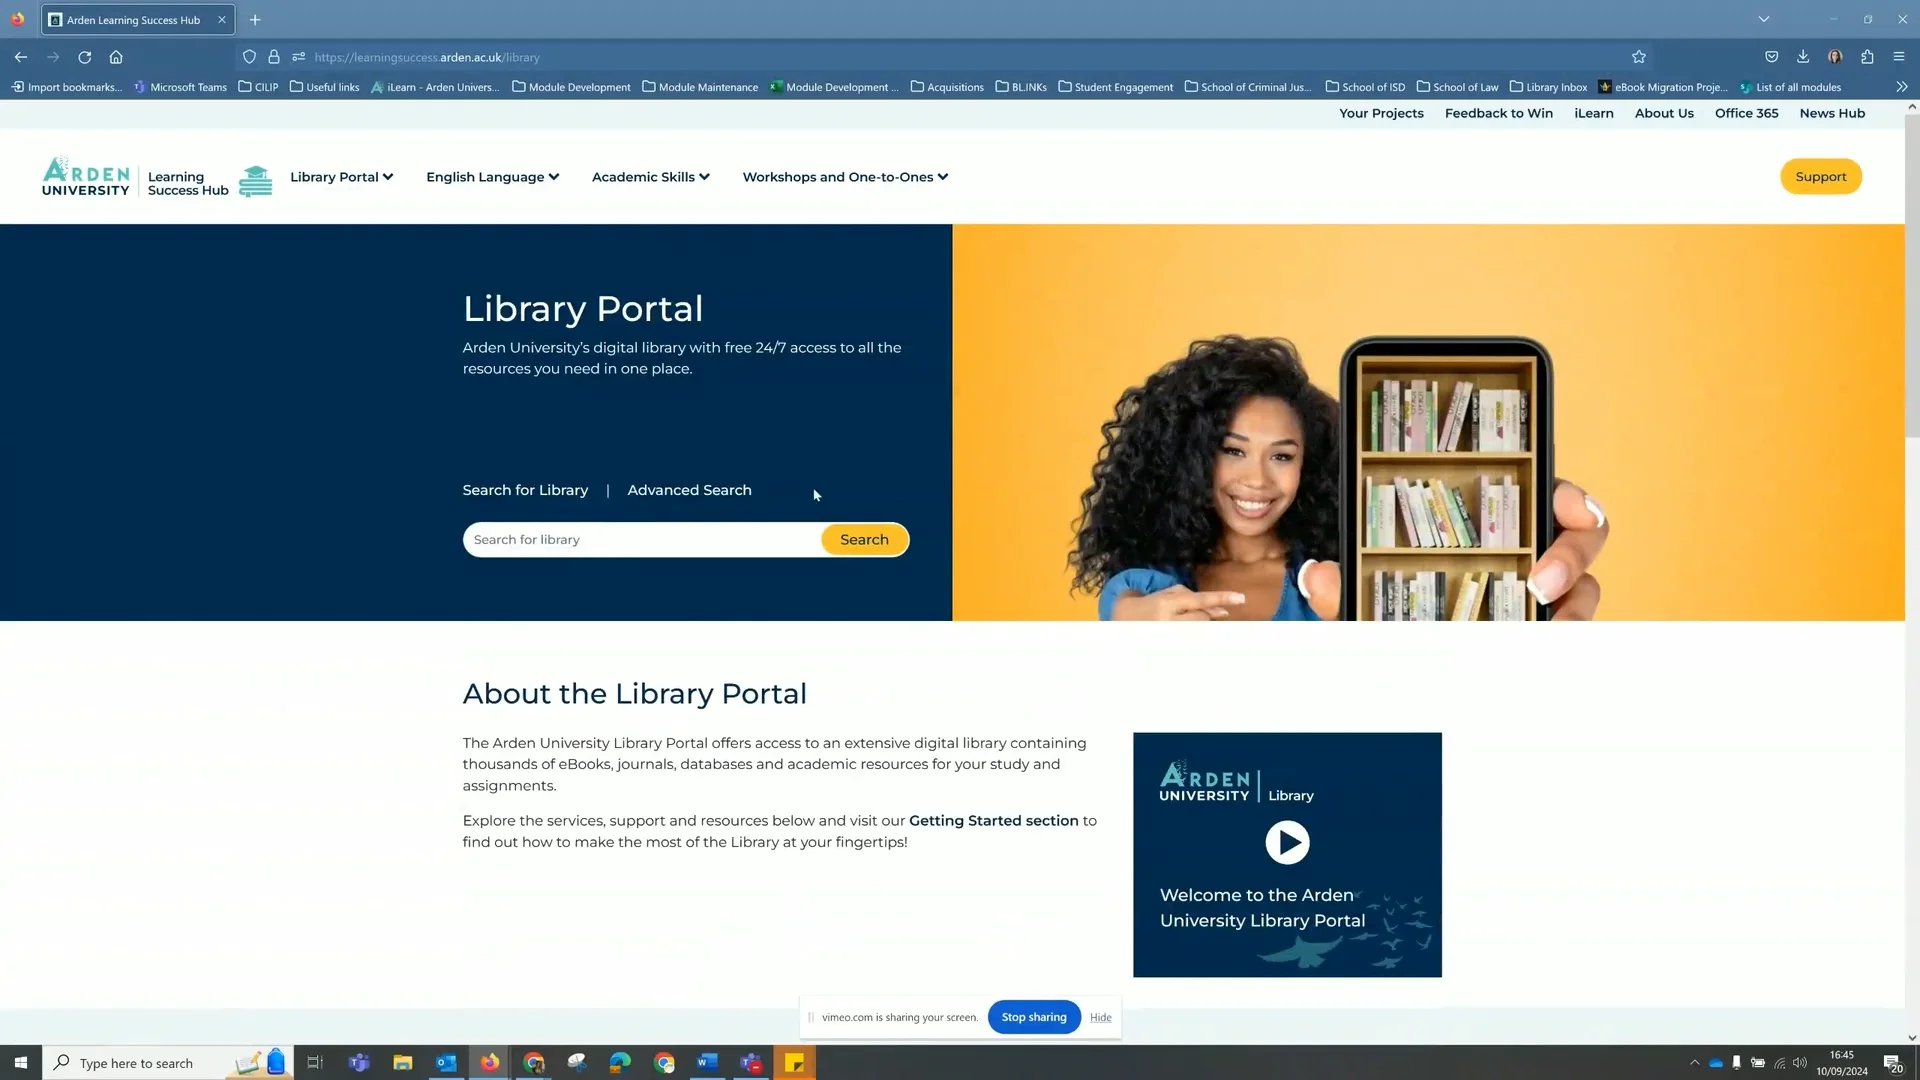Open the shield tracking protection icon
Image resolution: width=1920 pixels, height=1080 pixels.
click(x=250, y=57)
